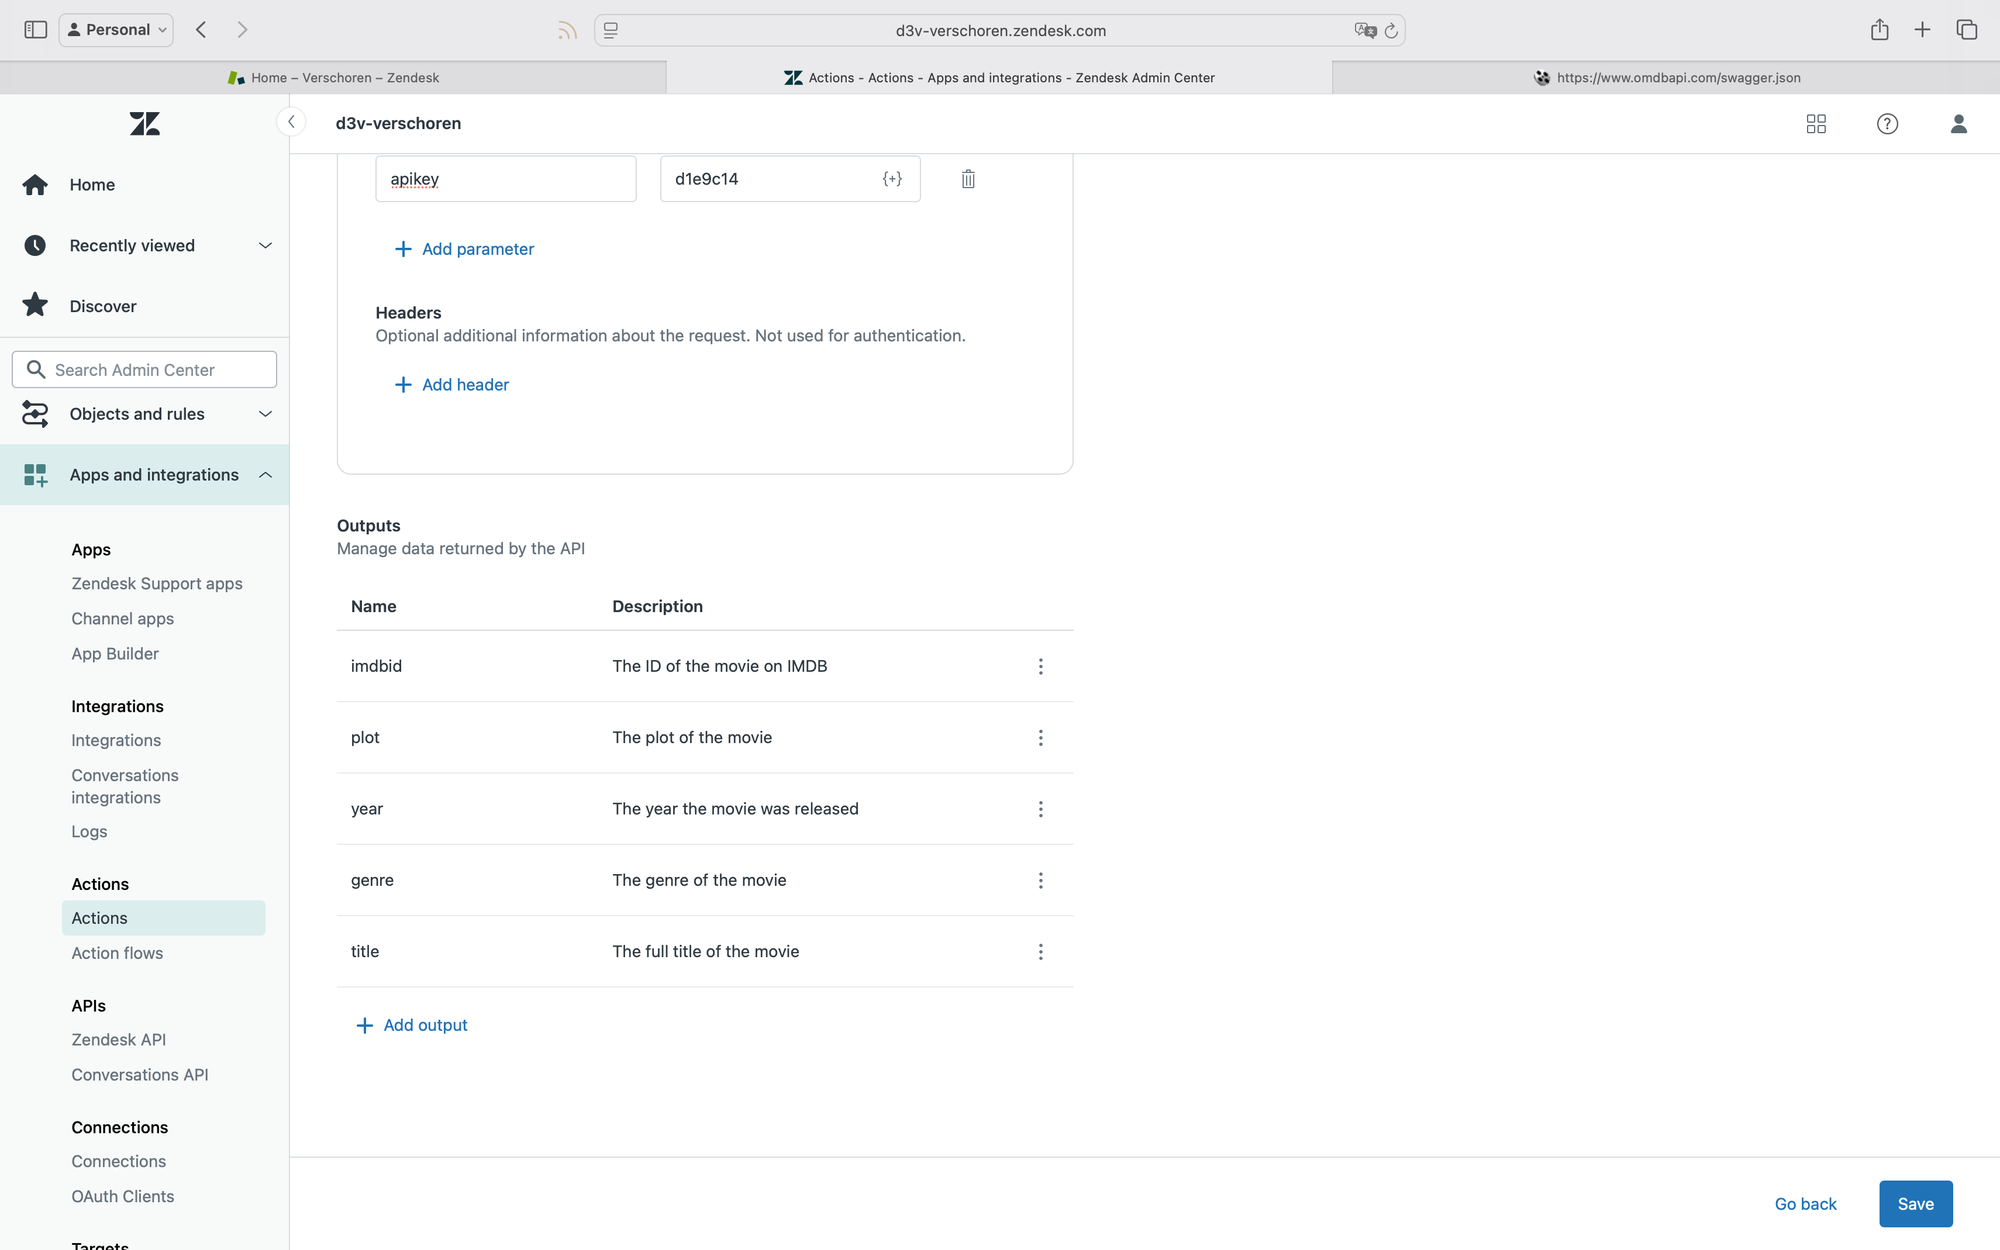Open options menu for genre output
Image resolution: width=2000 pixels, height=1250 pixels.
point(1040,880)
